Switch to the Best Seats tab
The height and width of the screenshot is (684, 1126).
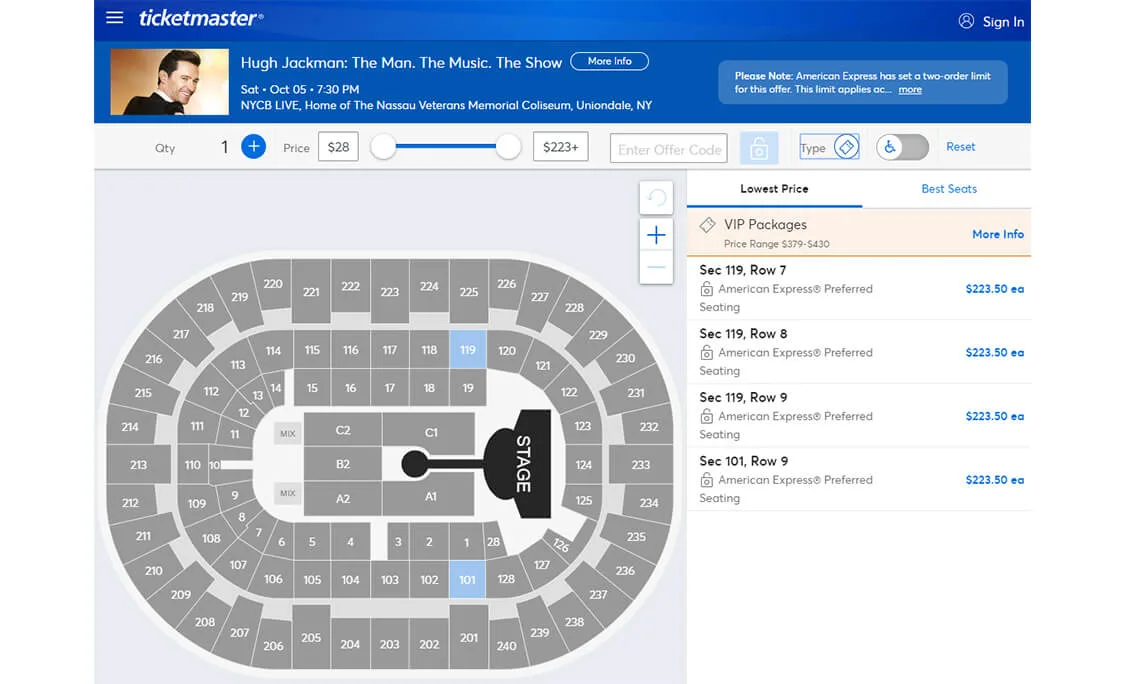point(948,189)
